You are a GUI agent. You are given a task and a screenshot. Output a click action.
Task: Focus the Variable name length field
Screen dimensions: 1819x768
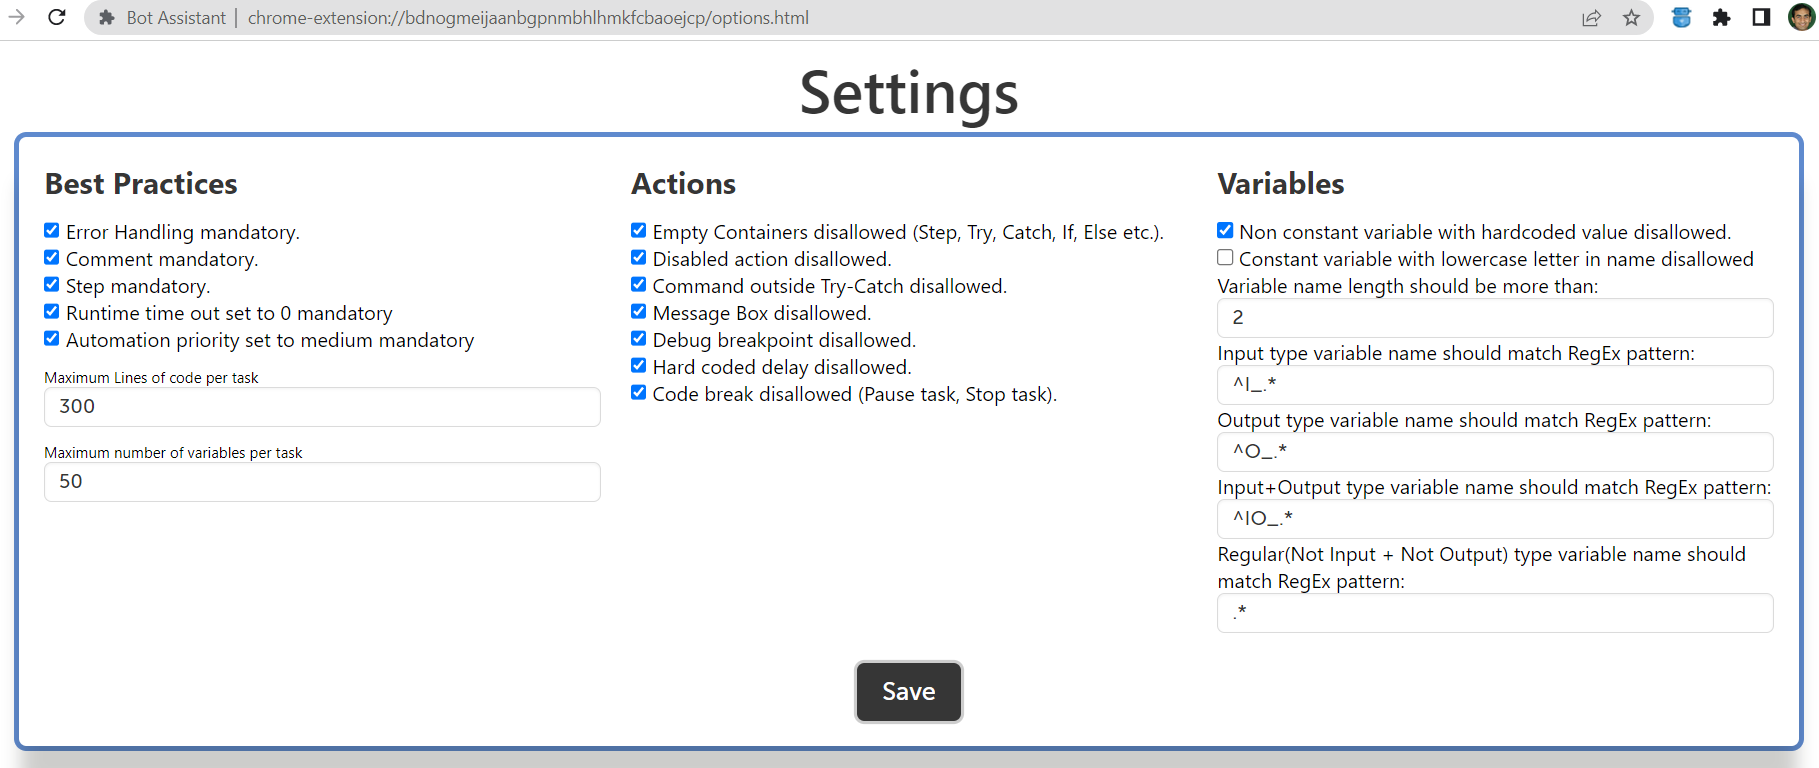pos(1495,318)
